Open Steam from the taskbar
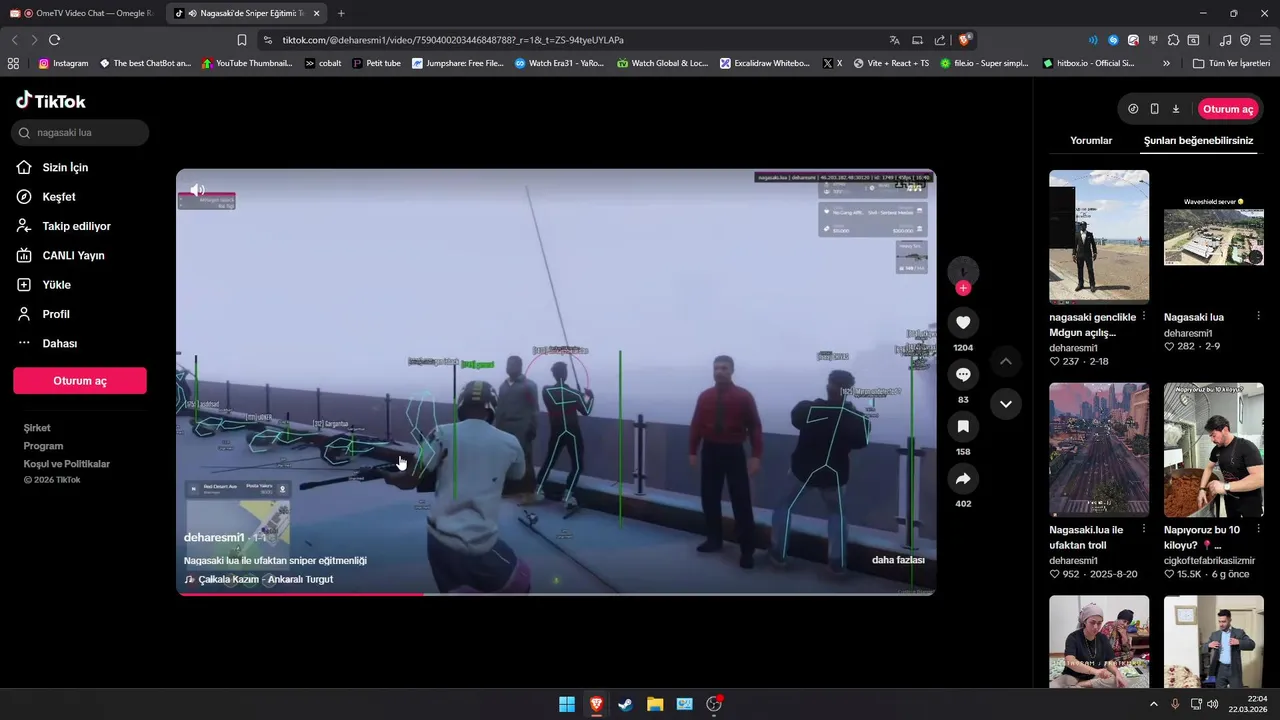Viewport: 1280px width, 720px height. [x=625, y=704]
